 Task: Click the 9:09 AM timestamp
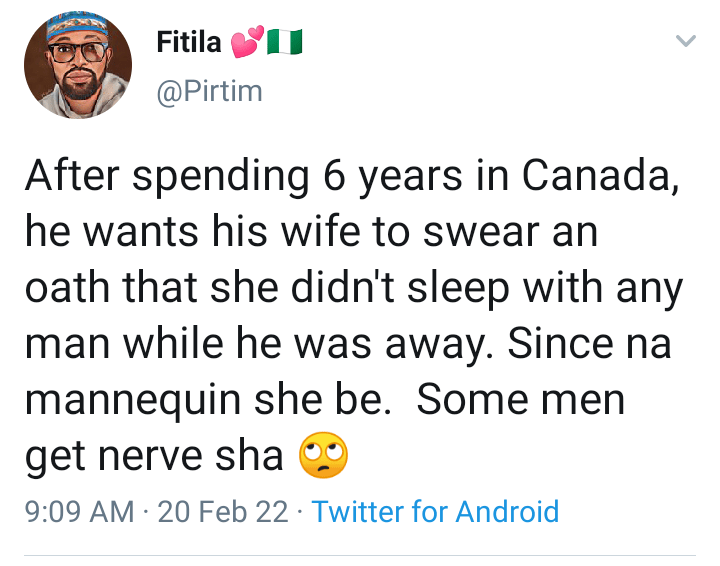78,512
